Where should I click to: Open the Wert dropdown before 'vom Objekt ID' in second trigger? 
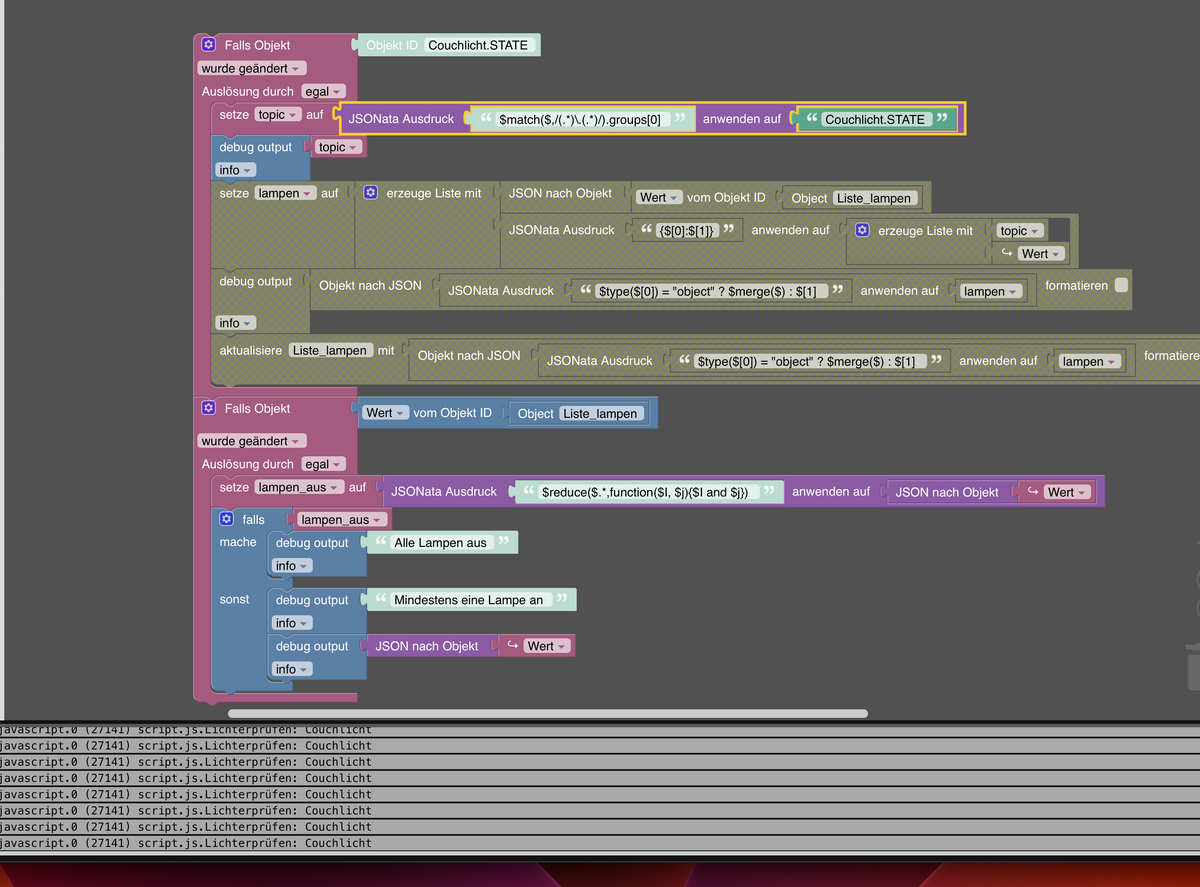click(x=386, y=412)
